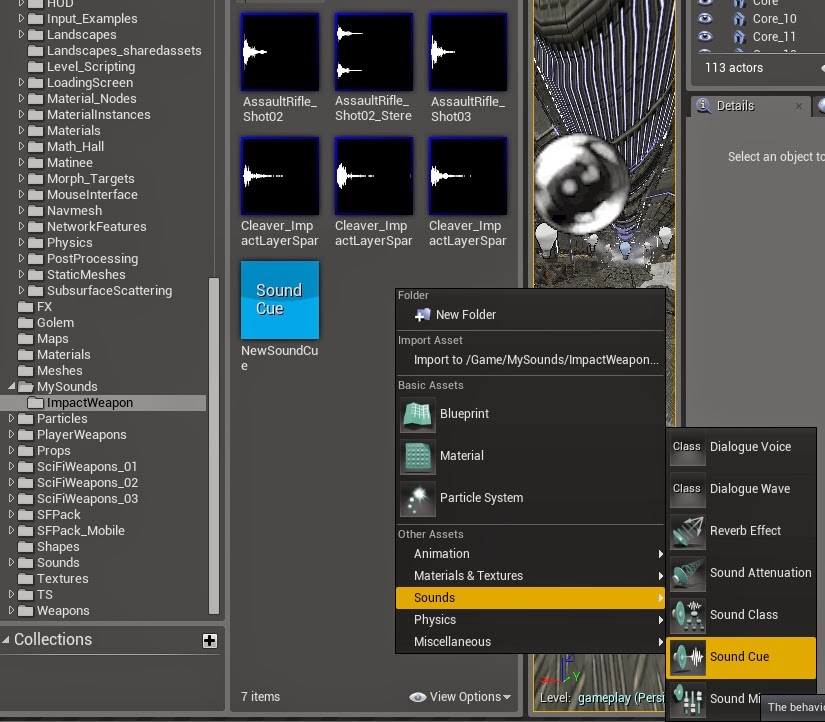Expand the SFPack_Mobile folder
Screen dimensions: 825x722
tap(11, 530)
